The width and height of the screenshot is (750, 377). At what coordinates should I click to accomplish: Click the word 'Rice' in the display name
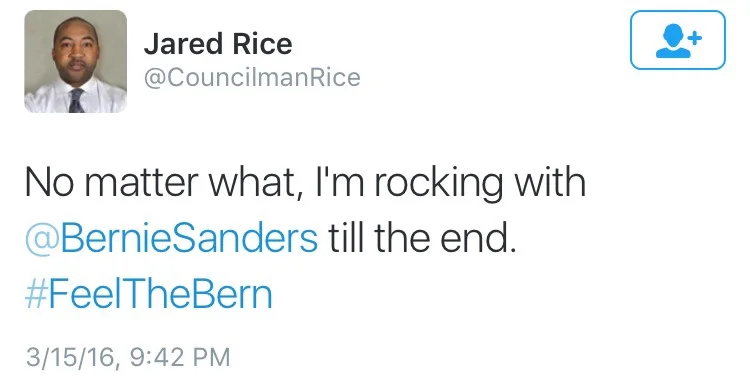pos(262,44)
